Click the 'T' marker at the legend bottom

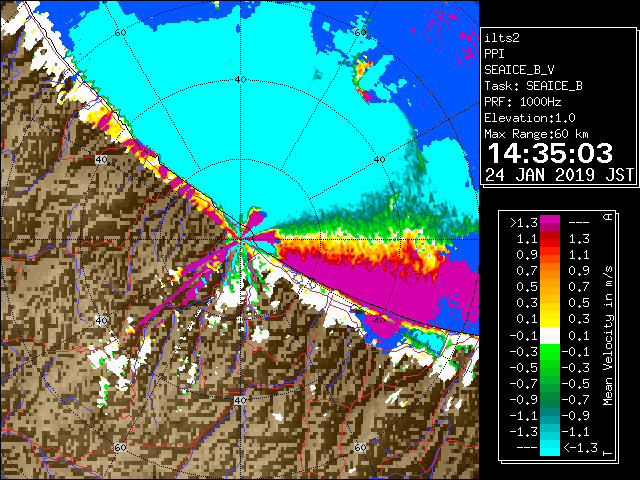point(609,453)
